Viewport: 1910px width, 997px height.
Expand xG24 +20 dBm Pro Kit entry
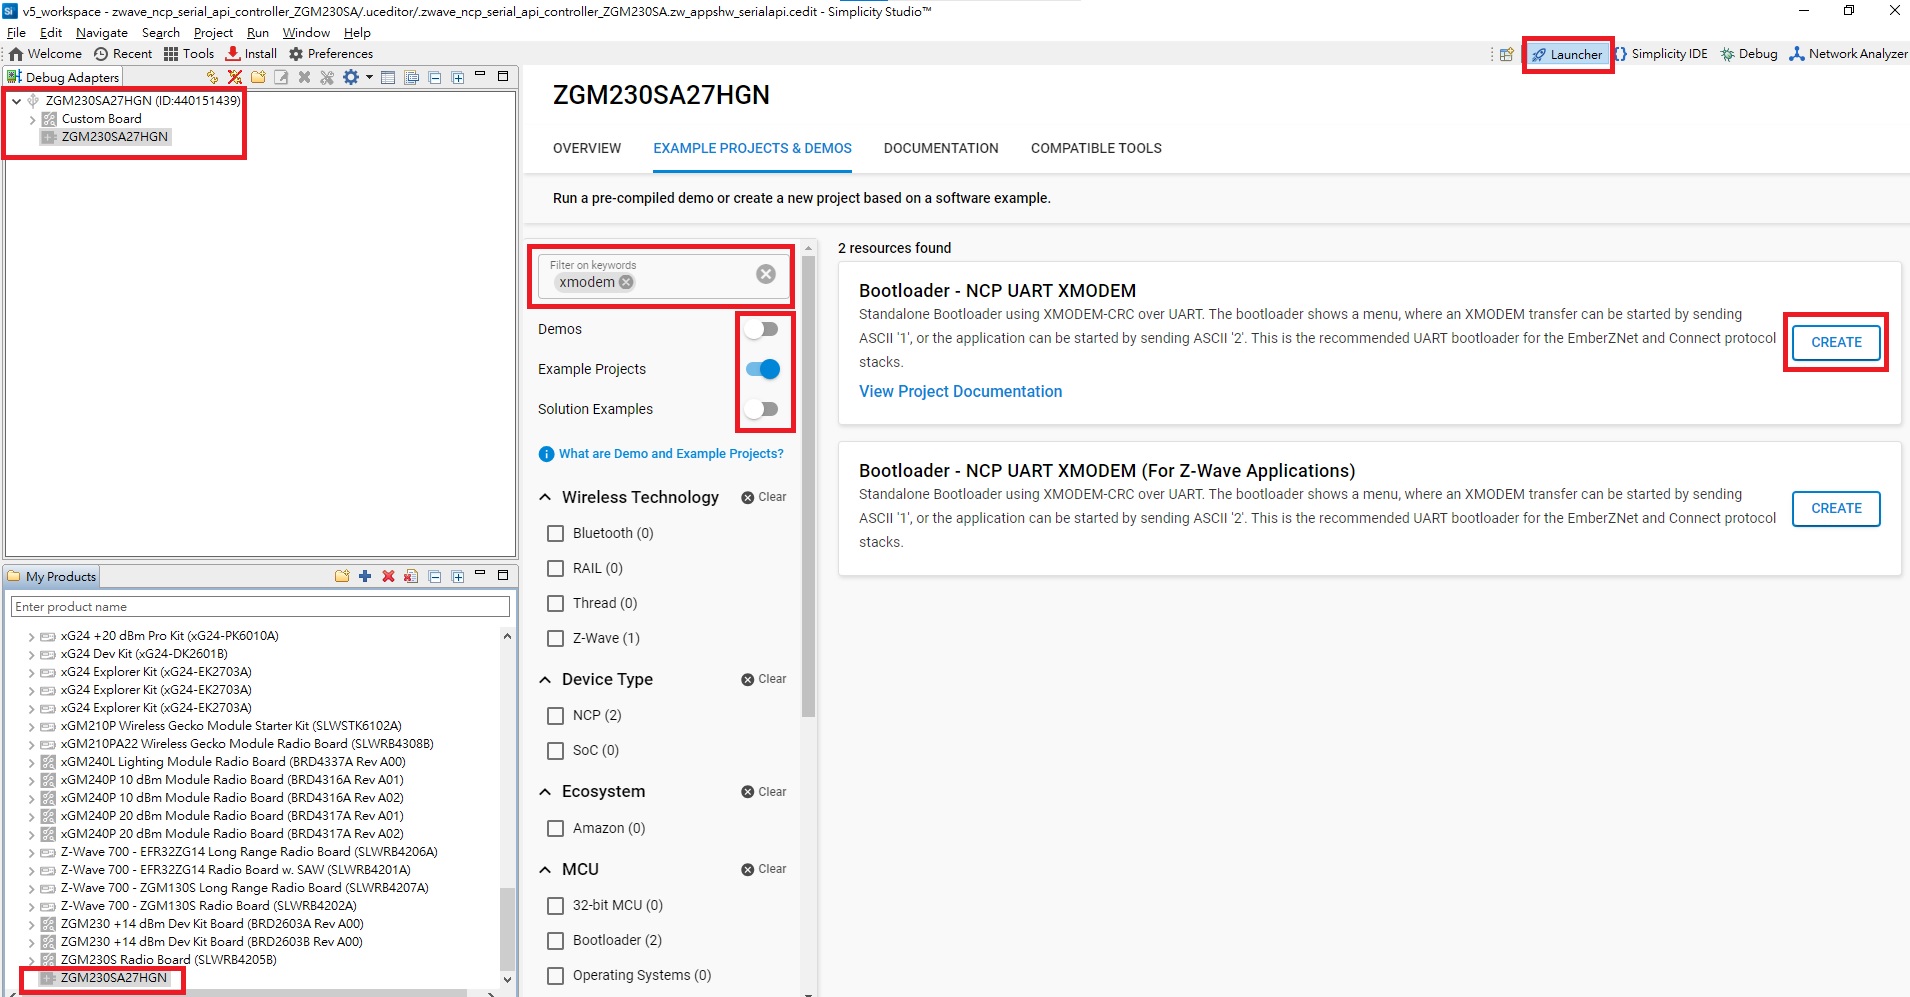(31, 636)
